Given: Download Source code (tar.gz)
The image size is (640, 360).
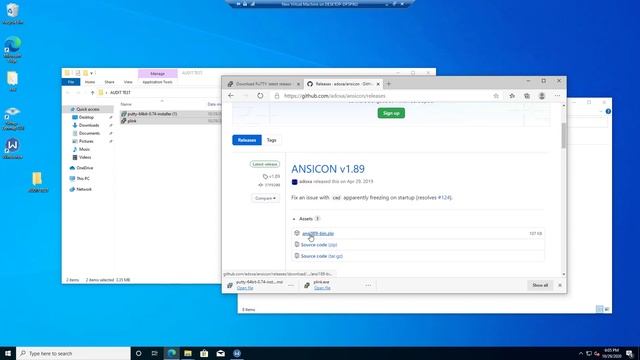Looking at the screenshot, I should (322, 256).
